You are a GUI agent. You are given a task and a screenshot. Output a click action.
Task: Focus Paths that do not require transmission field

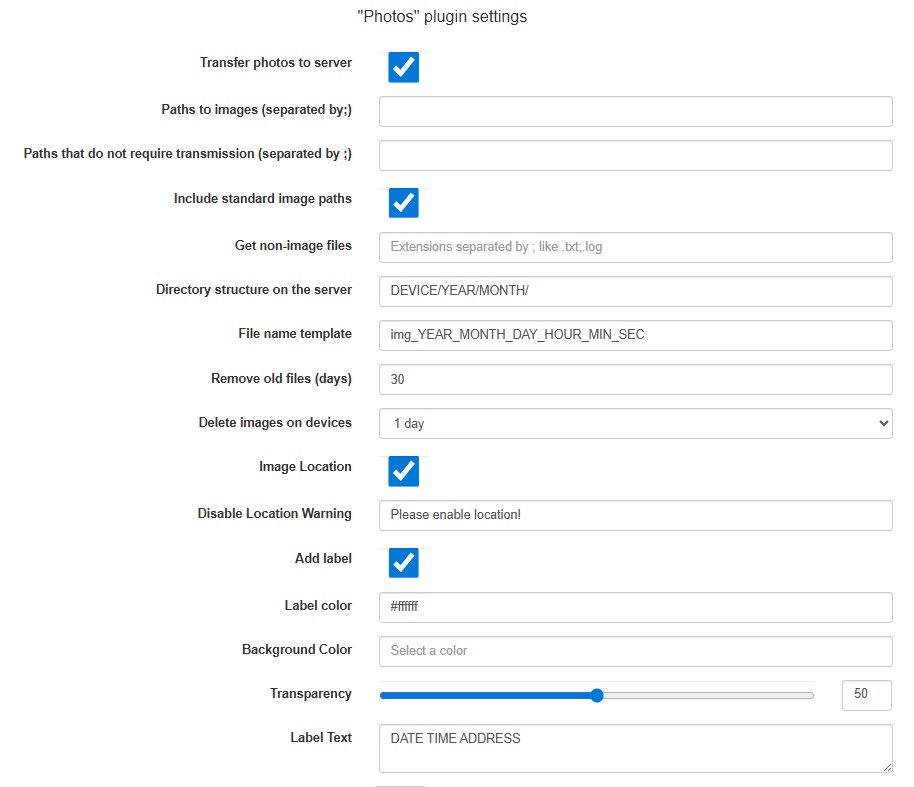click(x=635, y=155)
